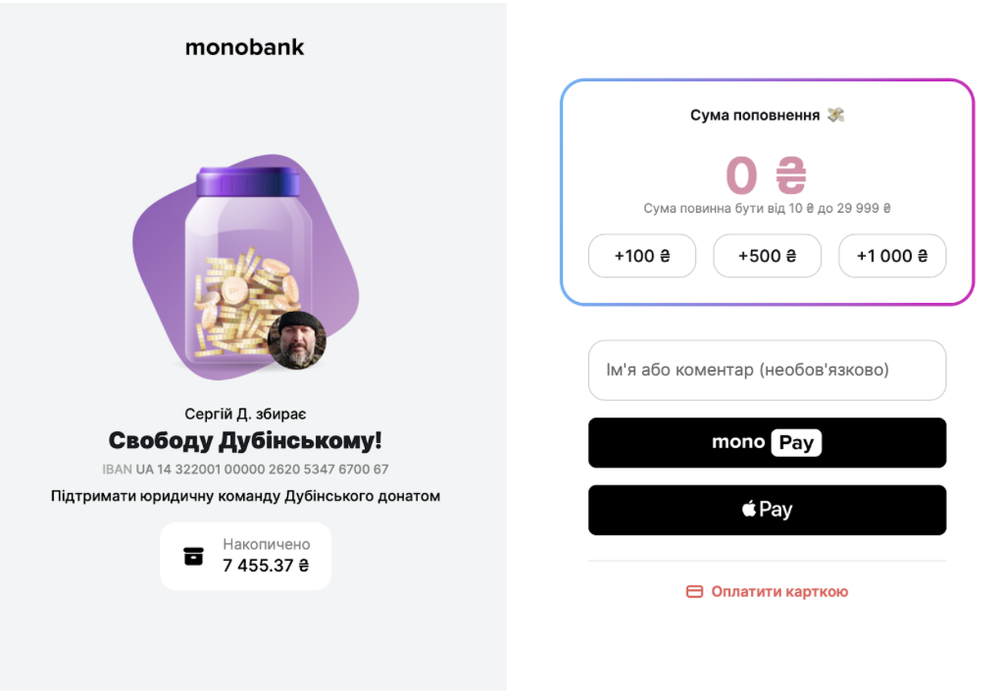This screenshot has height=694, width=1000.
Task: Click the Apple logo on Apple Pay
Action: click(x=749, y=510)
